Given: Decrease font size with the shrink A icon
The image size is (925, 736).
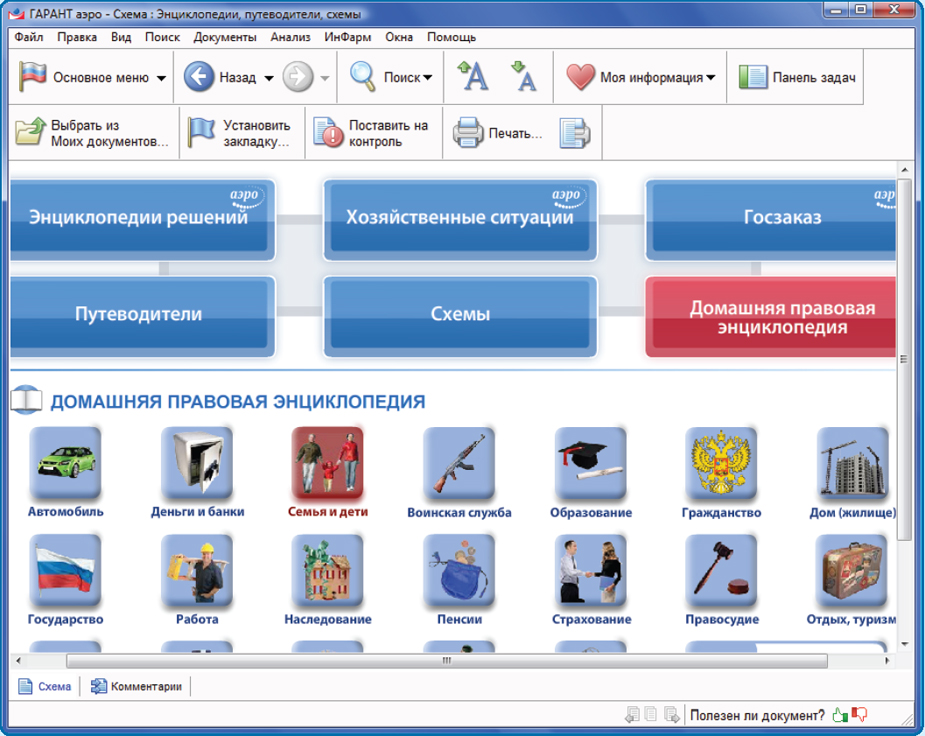Looking at the screenshot, I should tap(523, 77).
